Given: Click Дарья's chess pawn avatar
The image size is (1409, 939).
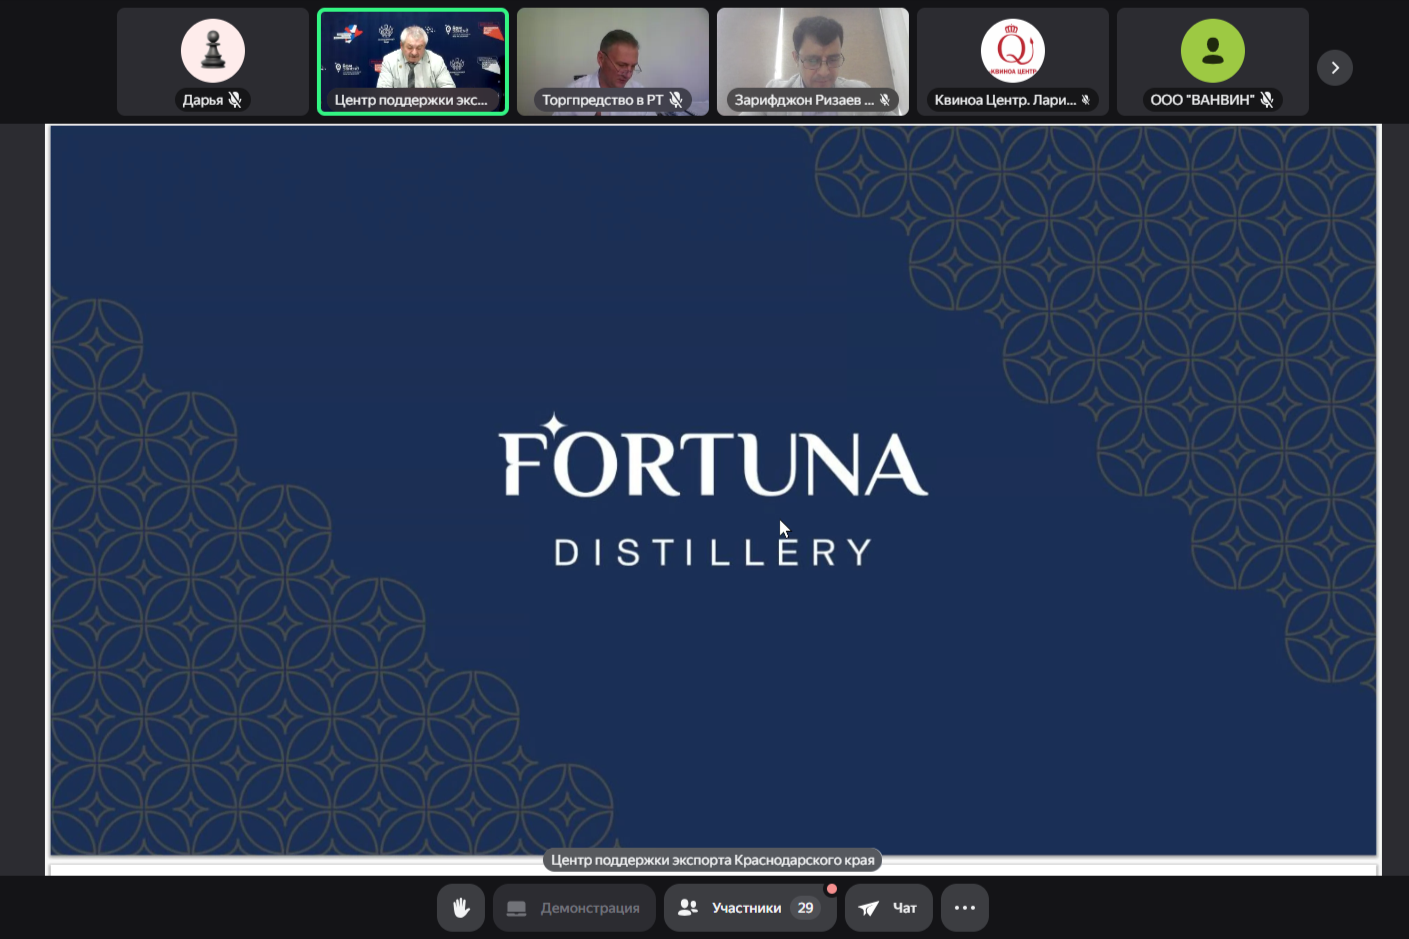Looking at the screenshot, I should point(212,51).
